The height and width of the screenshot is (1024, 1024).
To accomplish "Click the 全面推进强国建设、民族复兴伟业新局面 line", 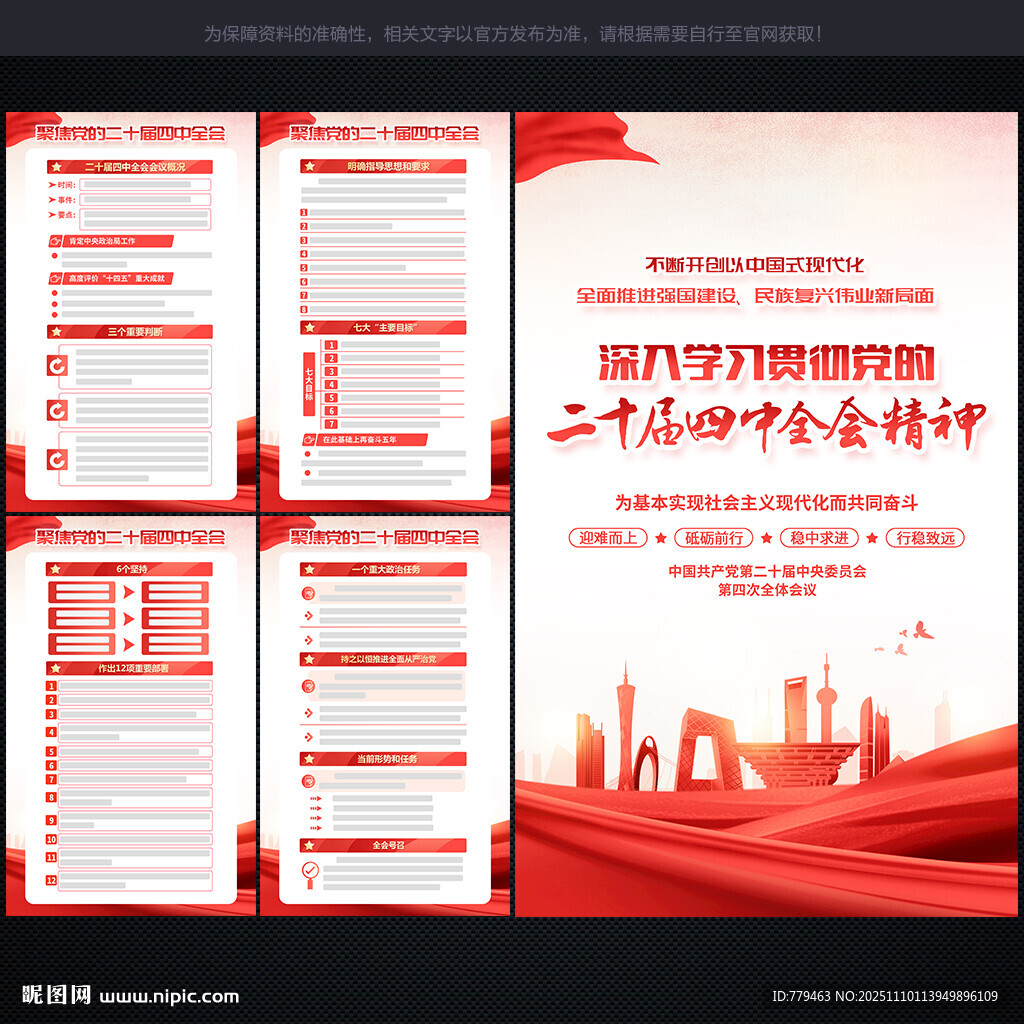I will tap(755, 296).
